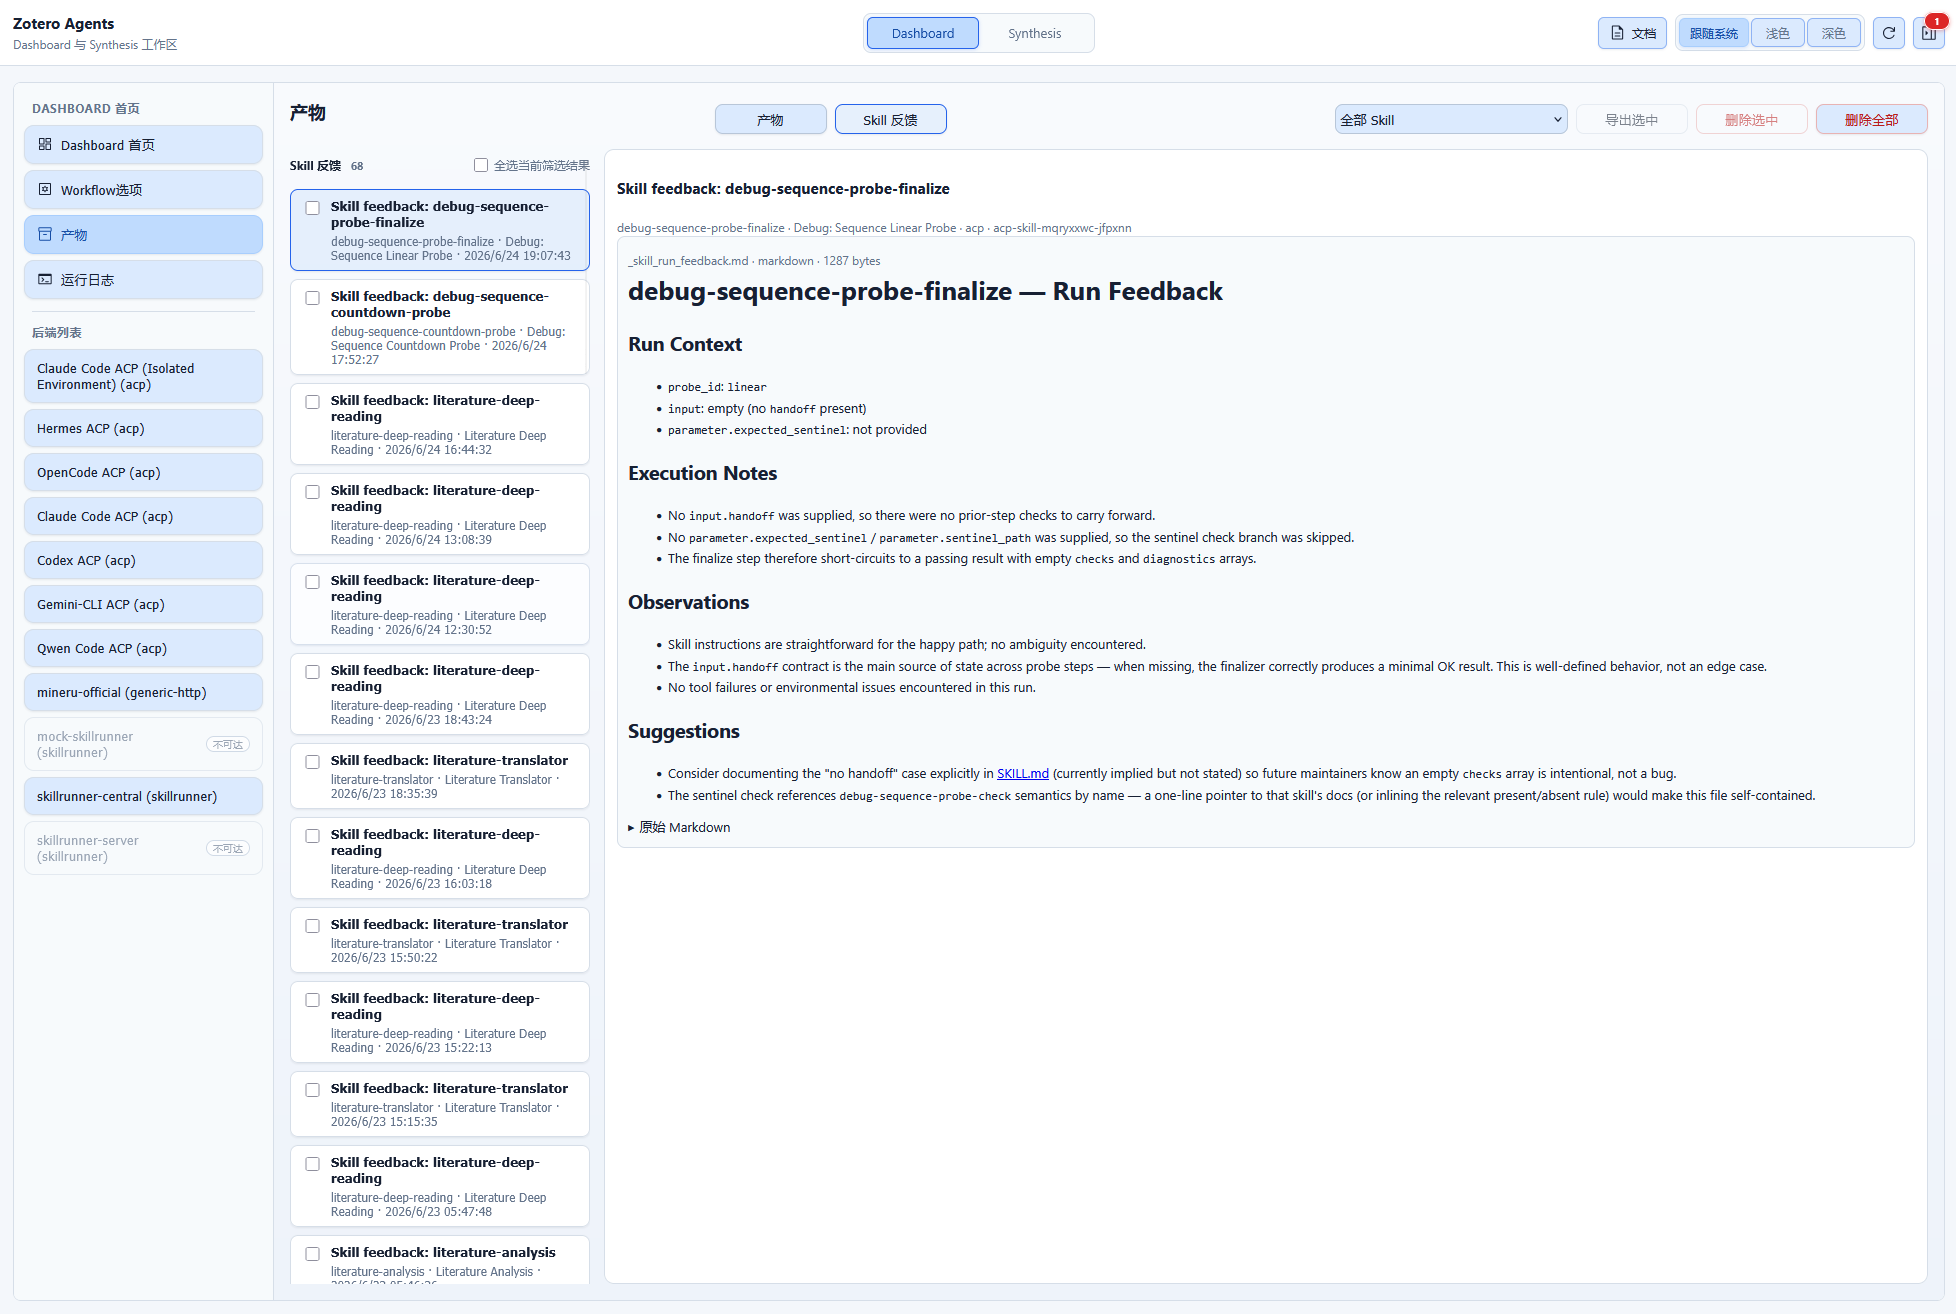
Task: Click the 运行日志 sidebar icon
Action: 45,279
